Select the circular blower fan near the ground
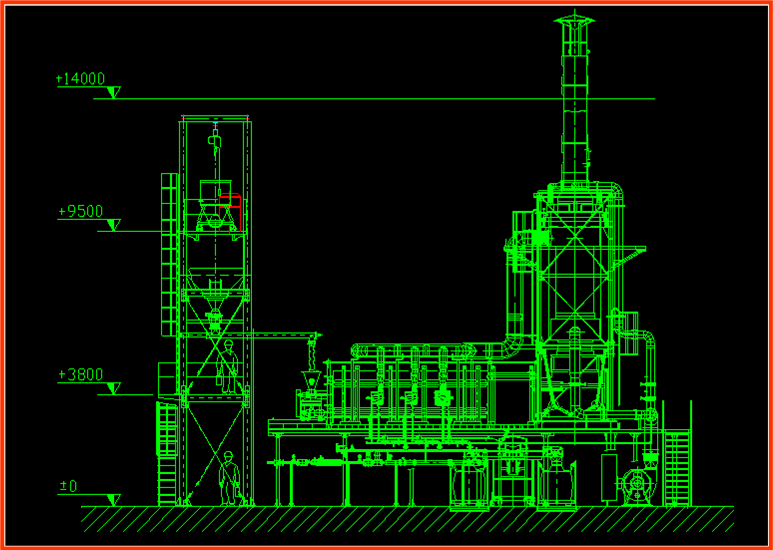Screen dimensions: 773x550 click(x=636, y=486)
